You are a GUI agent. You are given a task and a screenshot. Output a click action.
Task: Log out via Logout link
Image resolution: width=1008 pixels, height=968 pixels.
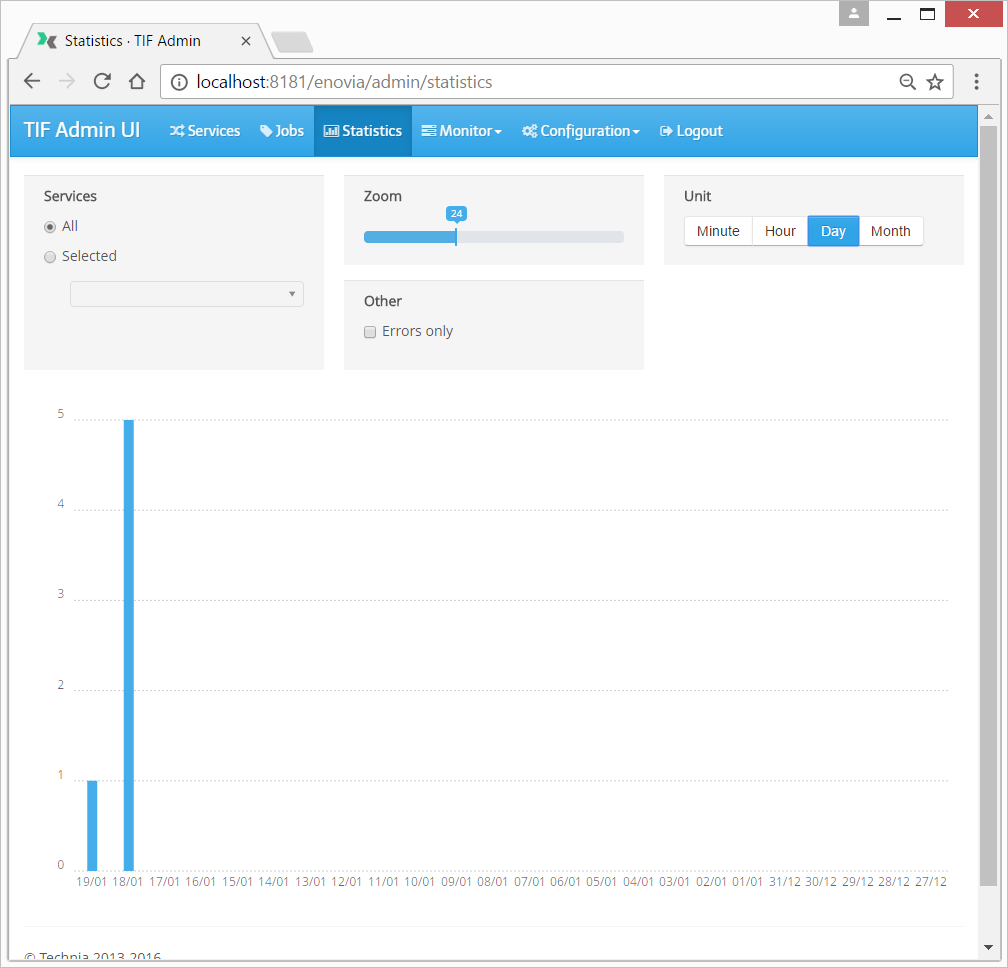pos(691,131)
